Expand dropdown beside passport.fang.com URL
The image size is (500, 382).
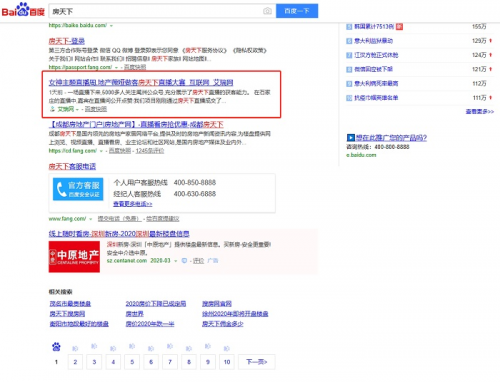(116, 67)
